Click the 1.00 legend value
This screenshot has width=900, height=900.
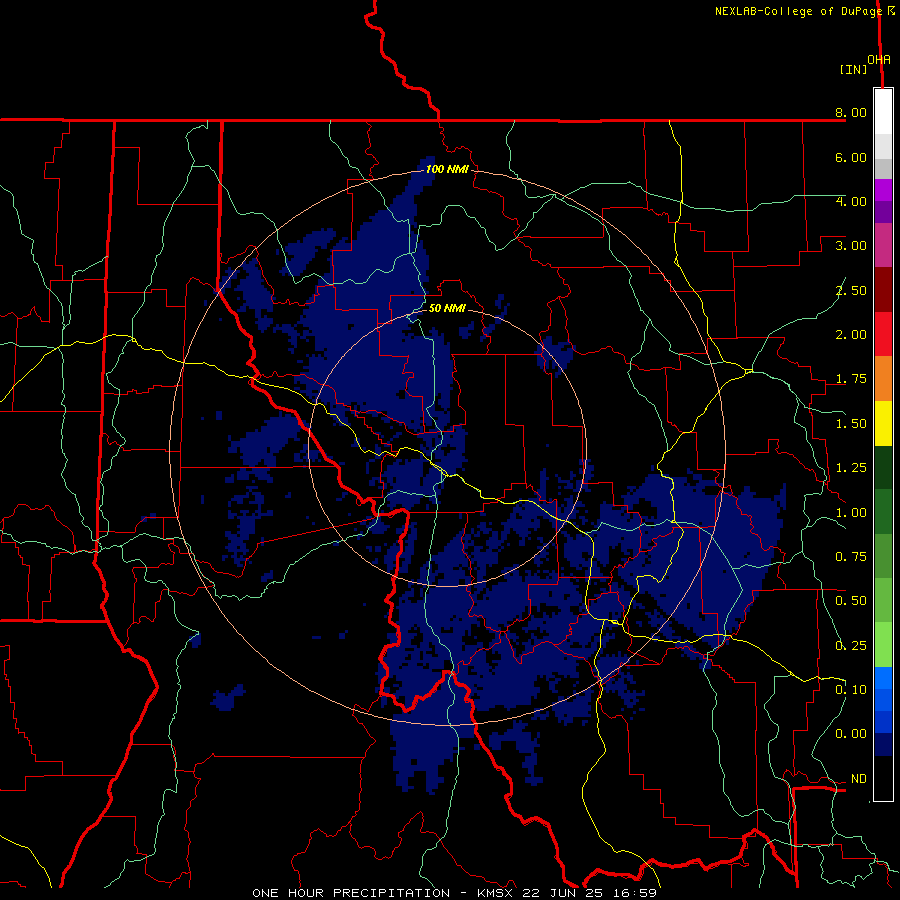[851, 513]
